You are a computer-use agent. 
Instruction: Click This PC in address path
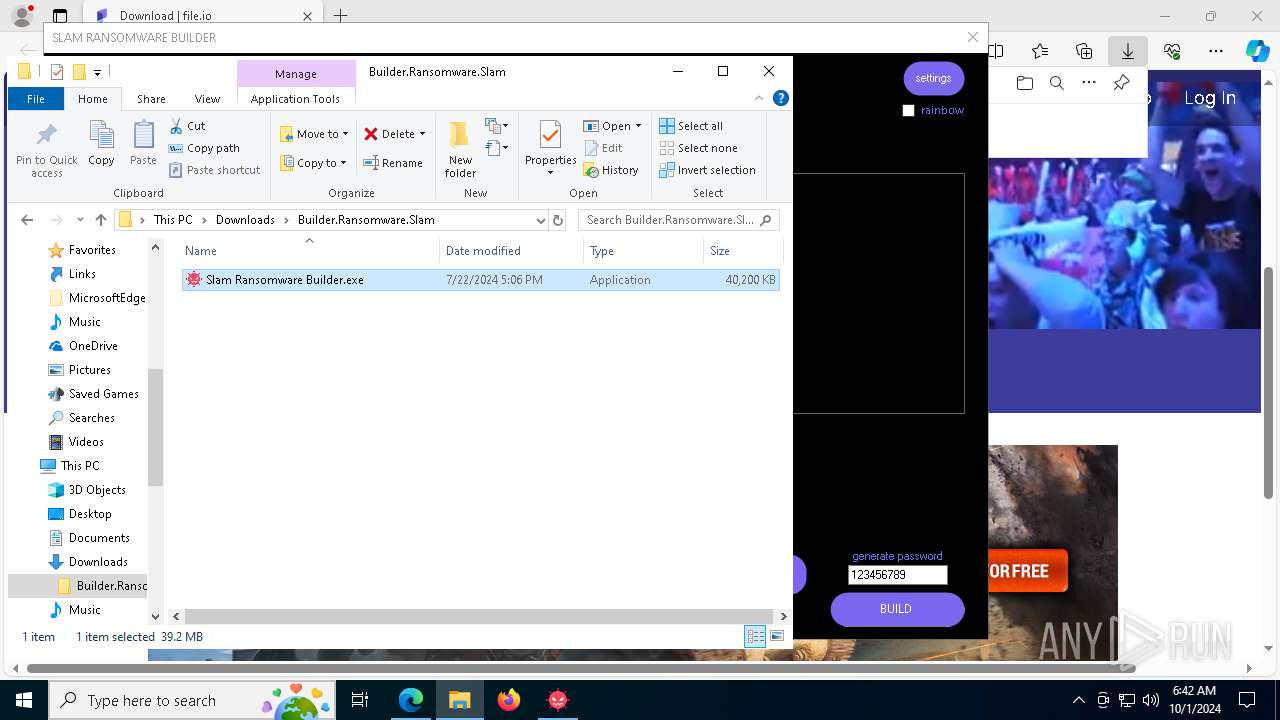pos(173,220)
